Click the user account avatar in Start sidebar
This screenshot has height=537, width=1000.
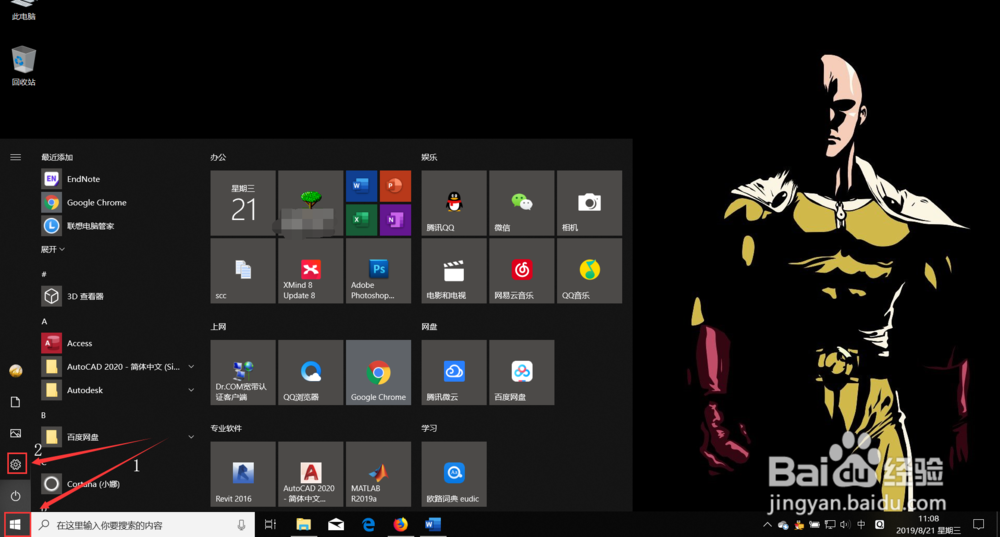16,371
